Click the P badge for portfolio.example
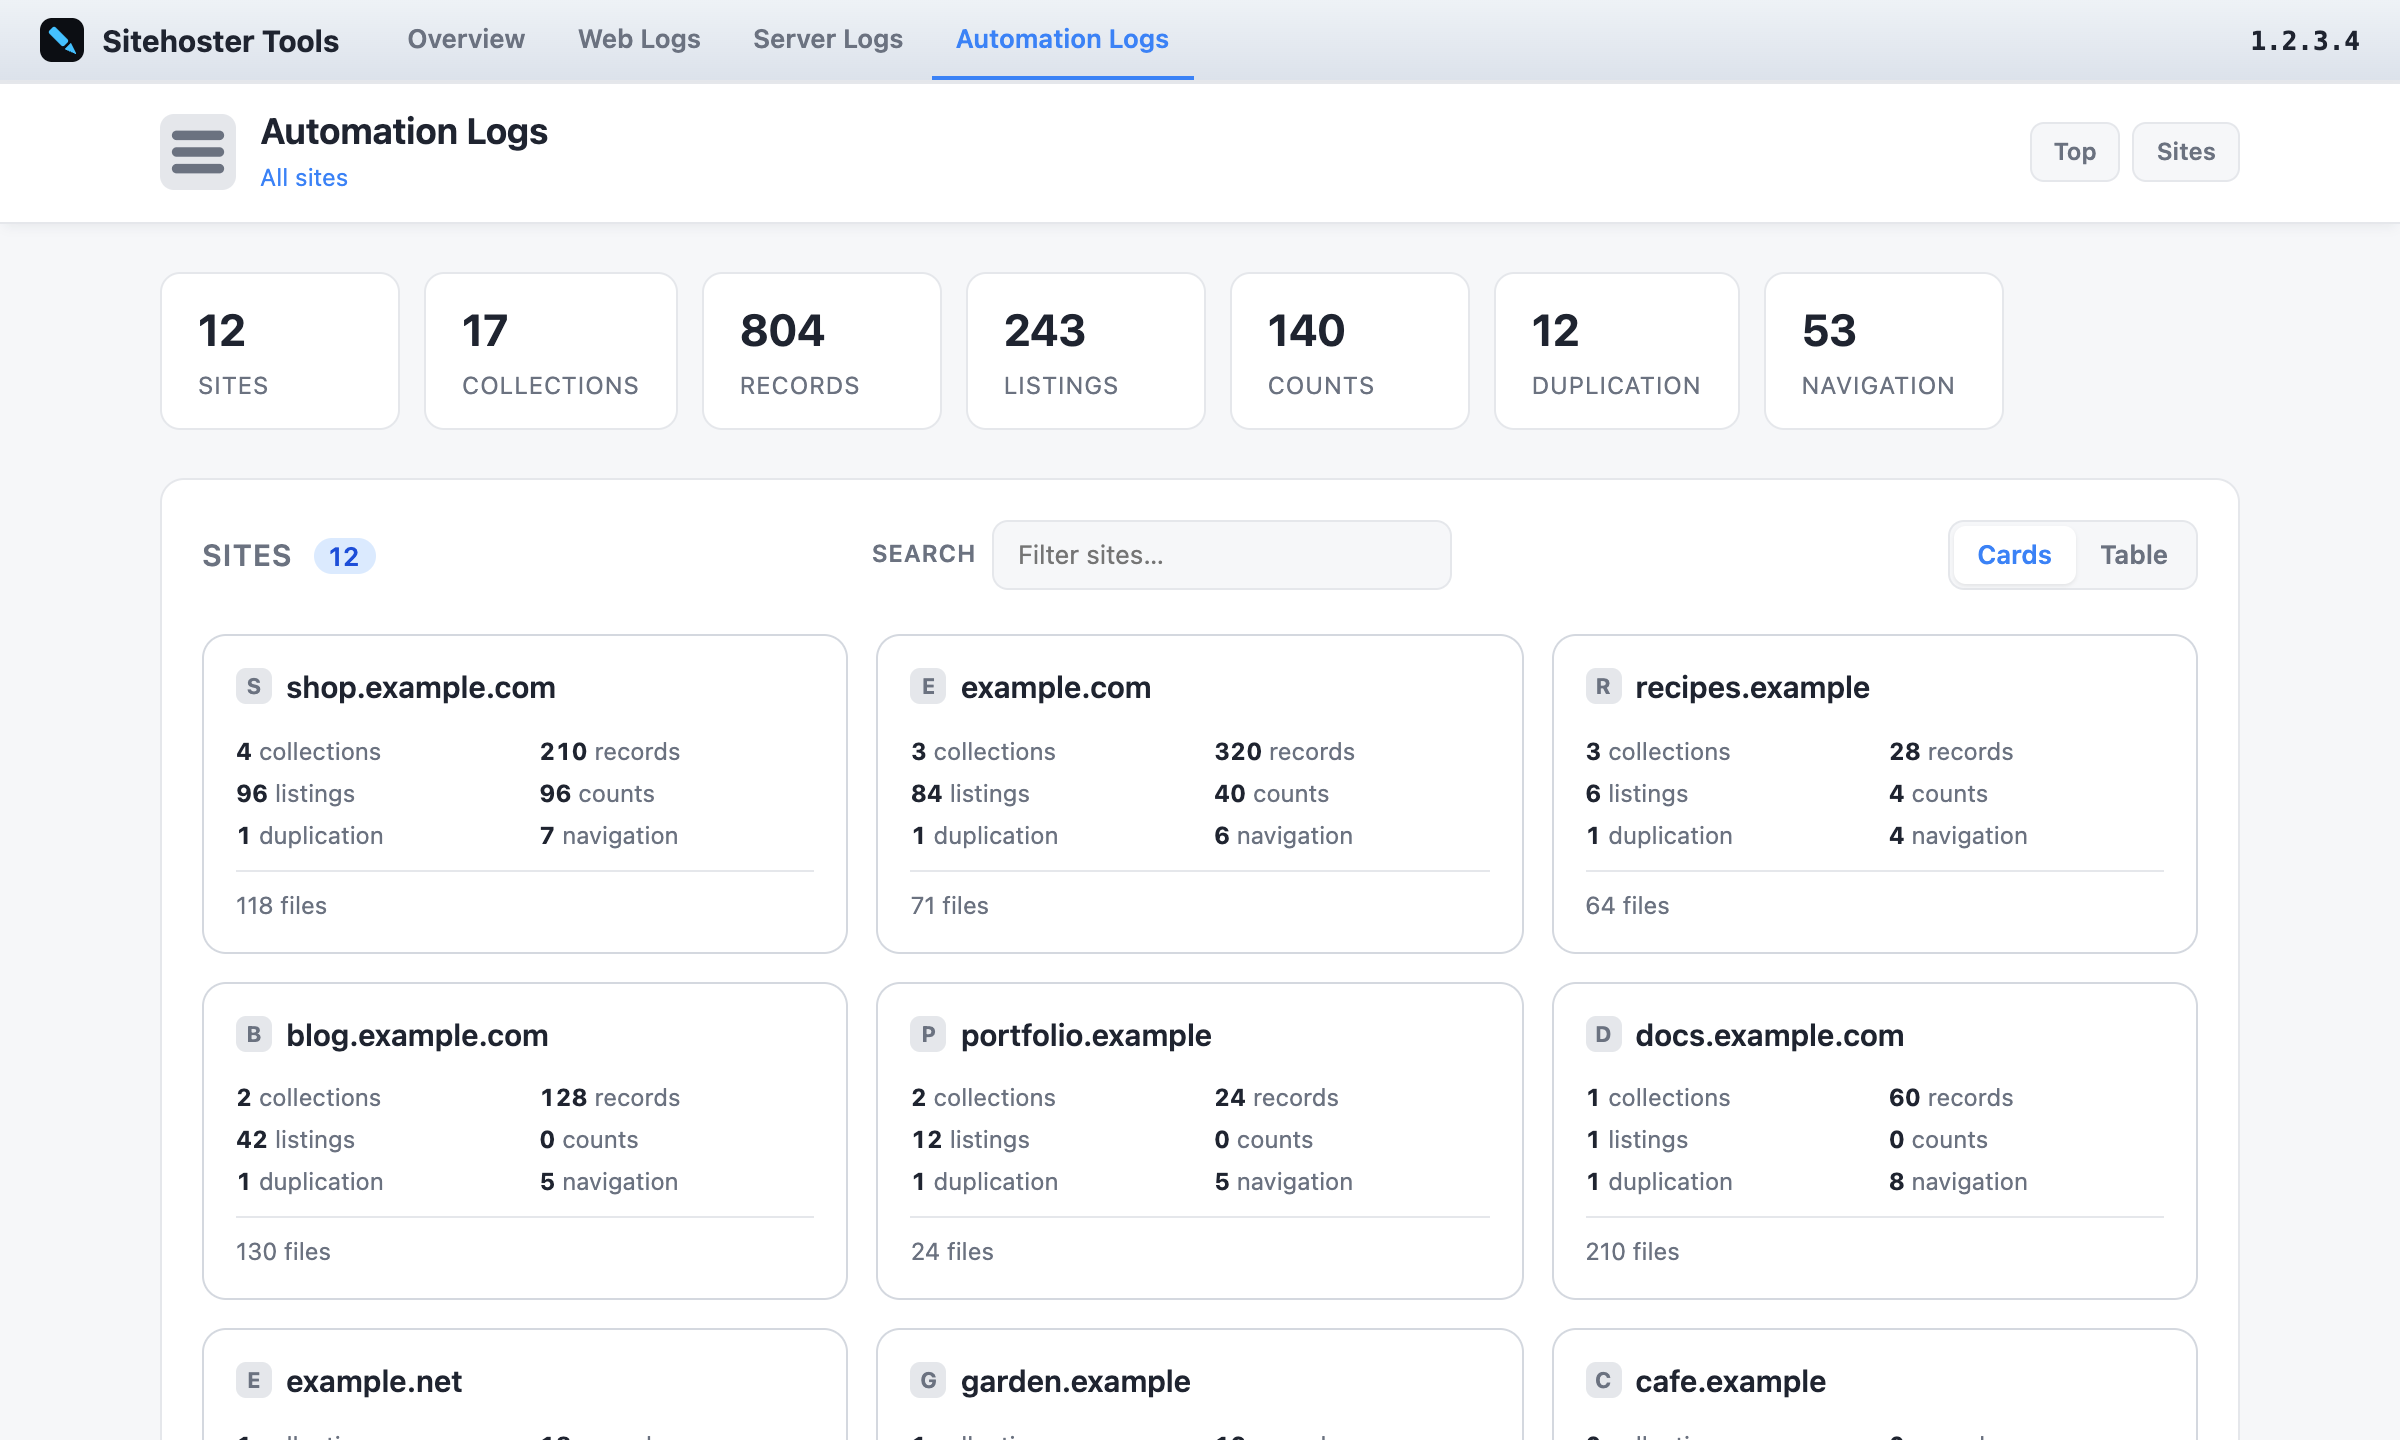This screenshot has height=1440, width=2400. (928, 1034)
